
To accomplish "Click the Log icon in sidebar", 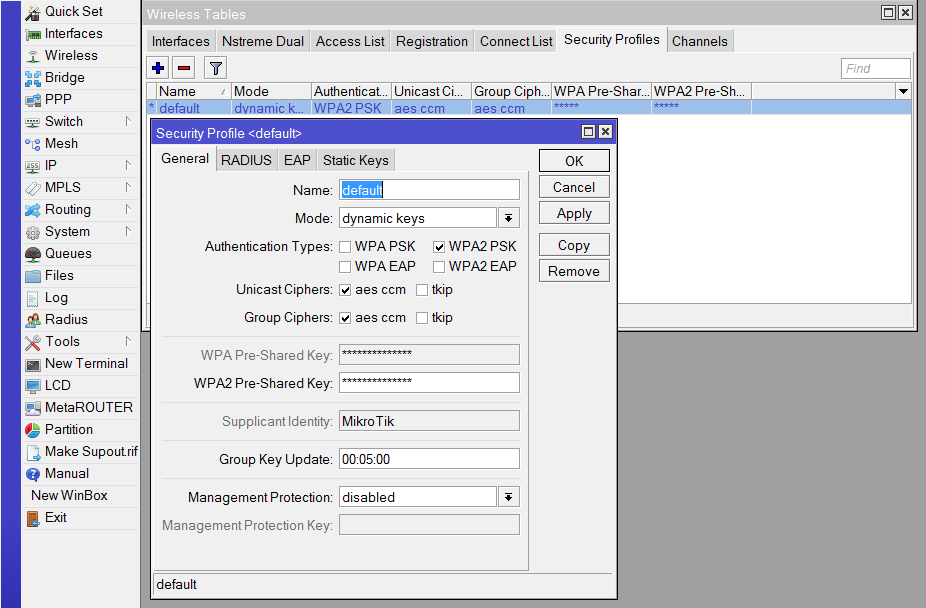I will point(33,298).
